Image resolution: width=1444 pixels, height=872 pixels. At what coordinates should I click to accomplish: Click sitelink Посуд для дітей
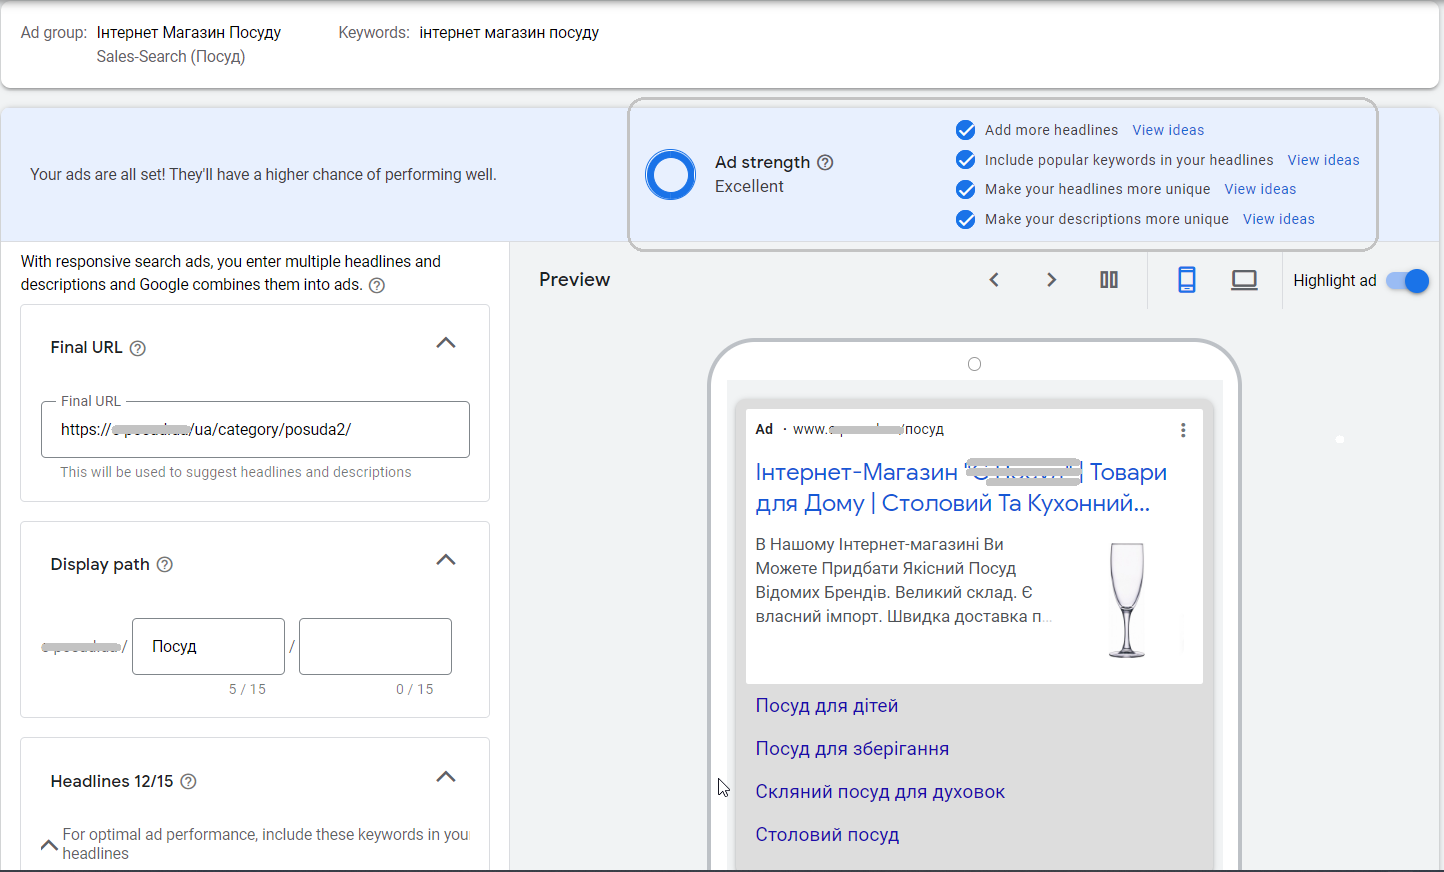coord(827,706)
